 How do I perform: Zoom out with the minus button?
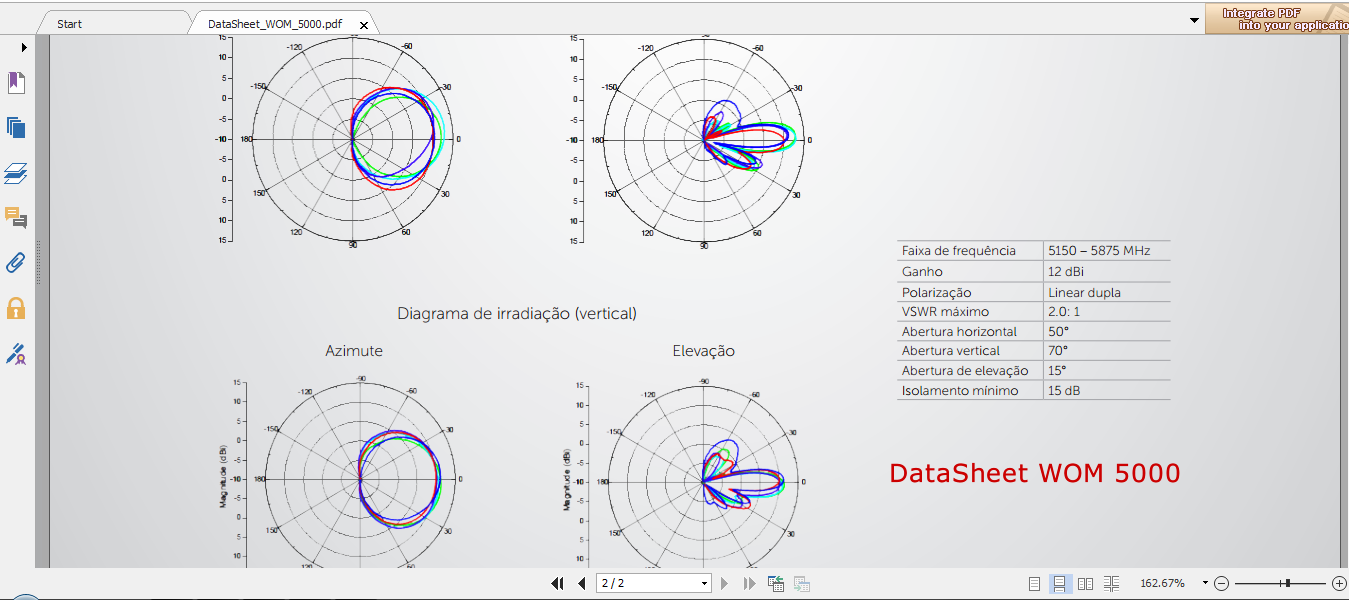[1222, 583]
